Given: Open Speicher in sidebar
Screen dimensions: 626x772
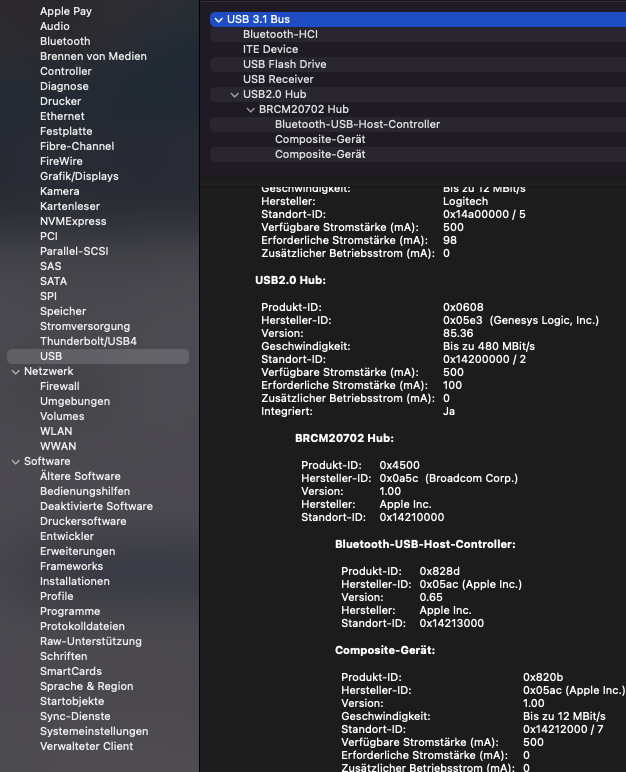Looking at the screenshot, I should coord(63,312).
